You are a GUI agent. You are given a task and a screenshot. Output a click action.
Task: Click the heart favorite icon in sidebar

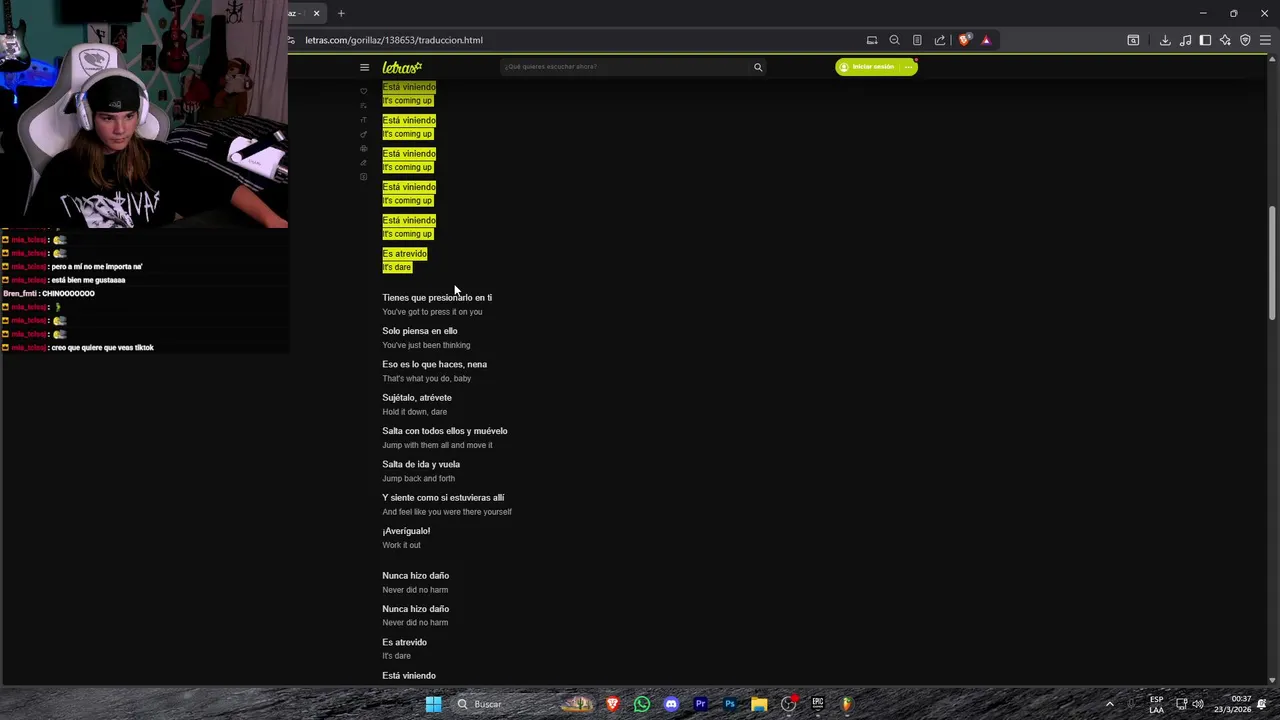click(364, 91)
